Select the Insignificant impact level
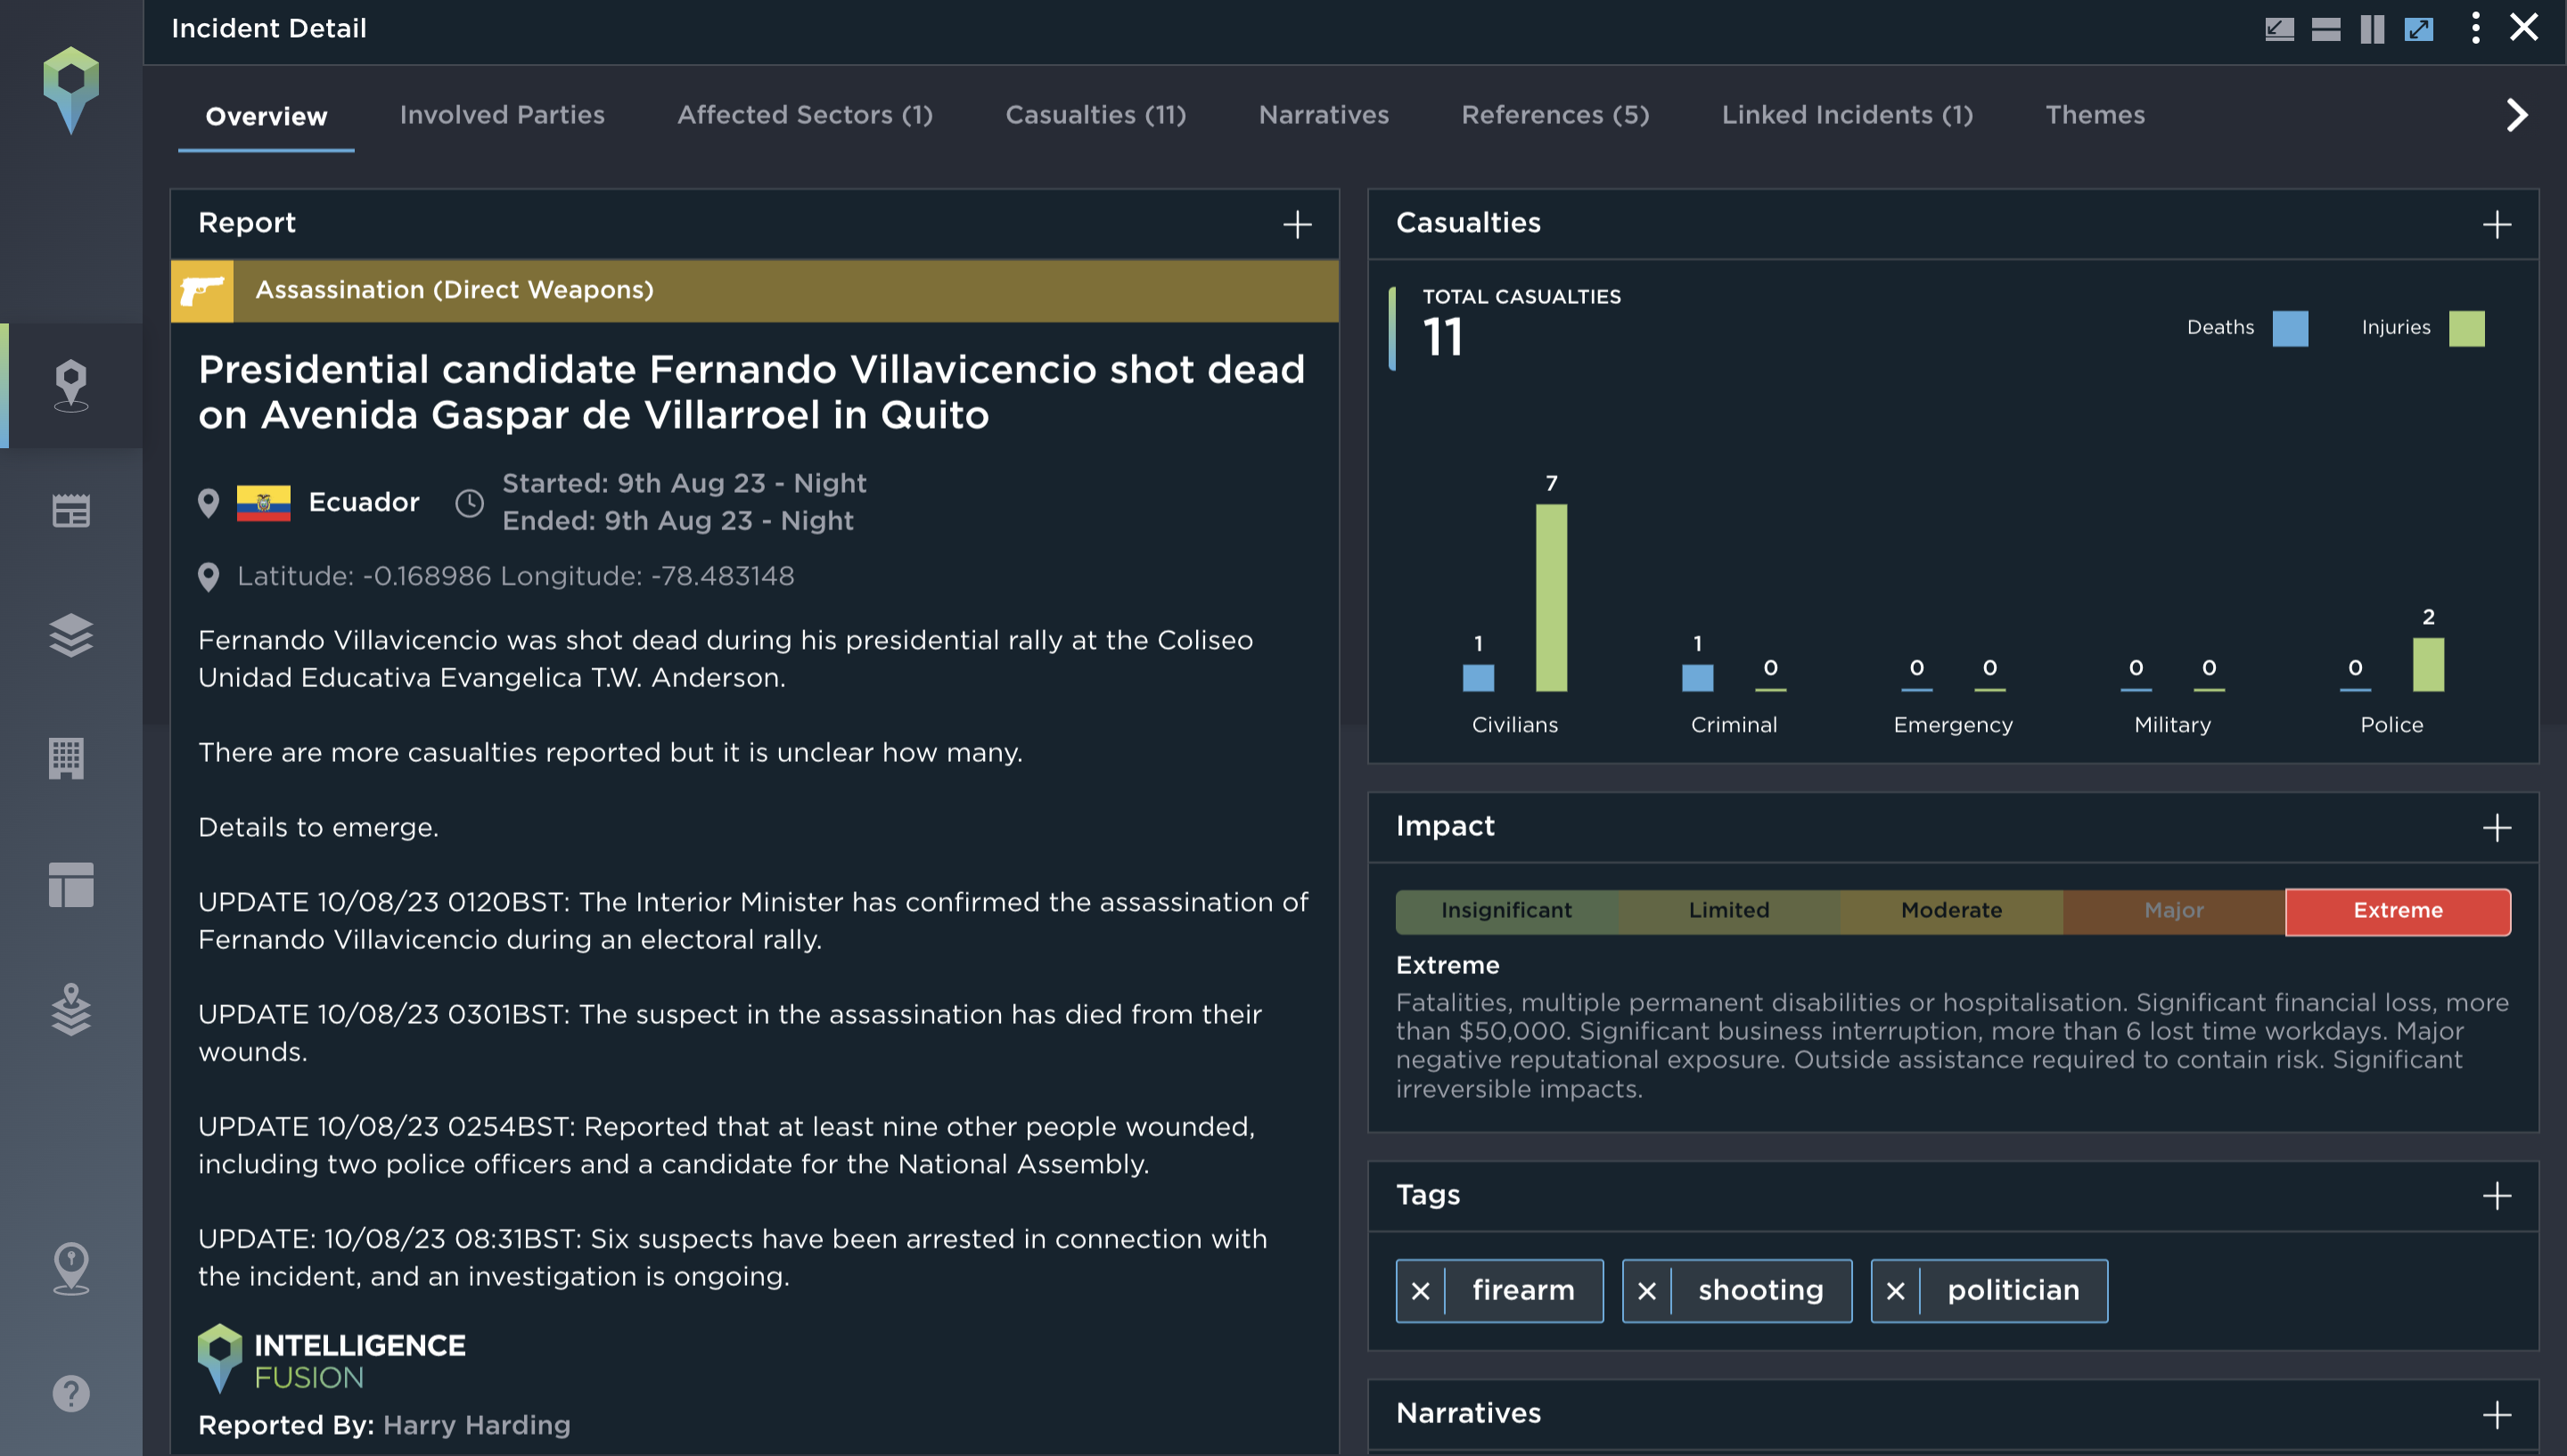 click(1507, 911)
